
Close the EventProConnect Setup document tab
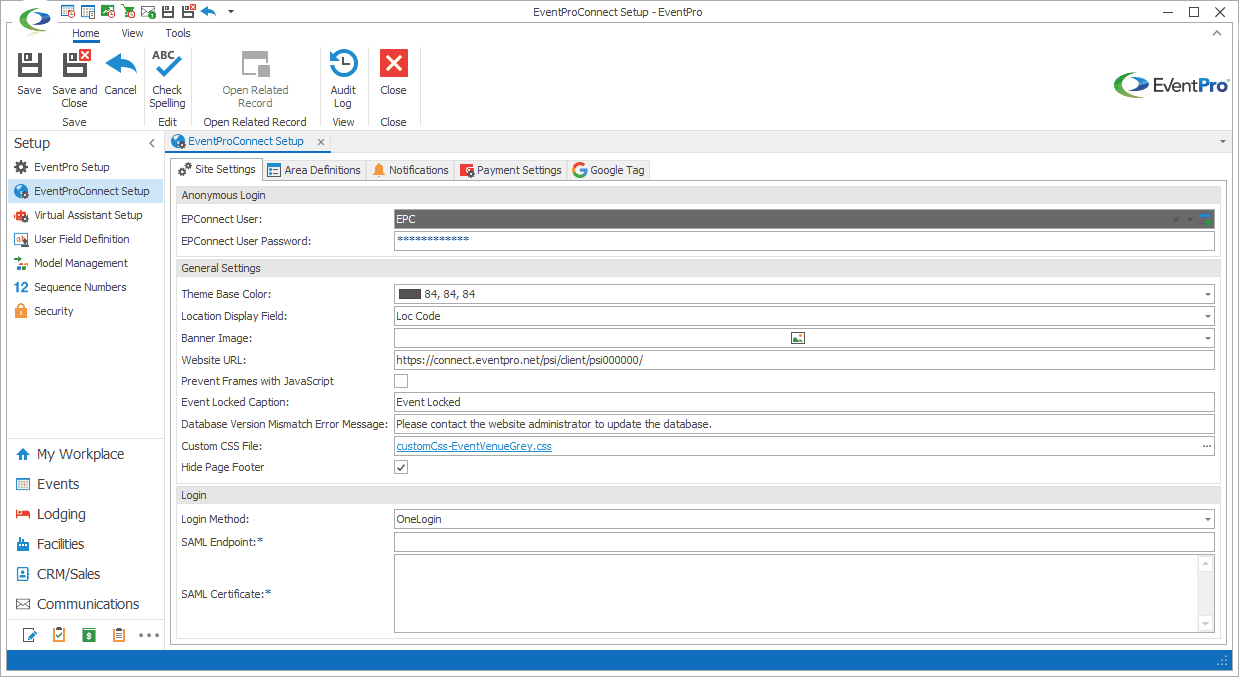(320, 142)
